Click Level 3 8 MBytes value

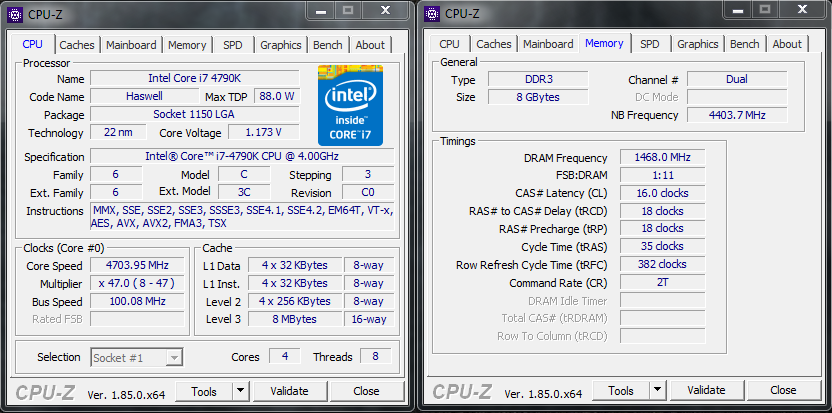coord(294,319)
